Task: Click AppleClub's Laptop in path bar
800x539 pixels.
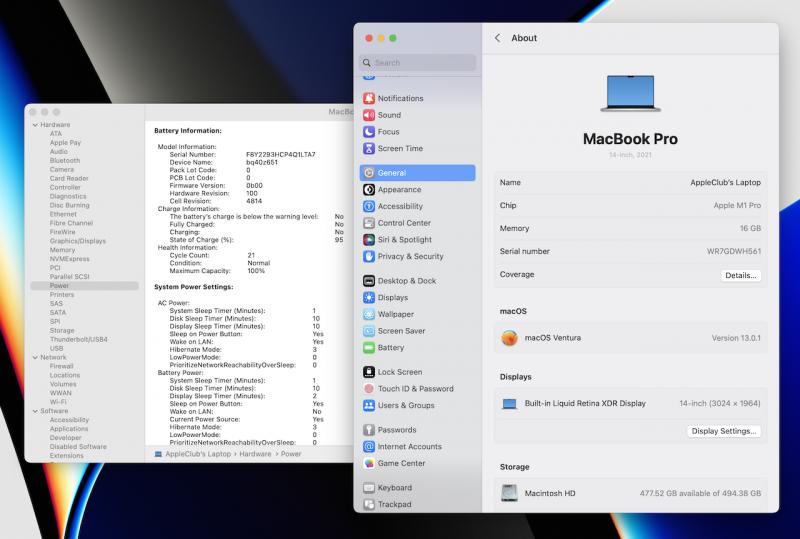Action: tap(198, 454)
